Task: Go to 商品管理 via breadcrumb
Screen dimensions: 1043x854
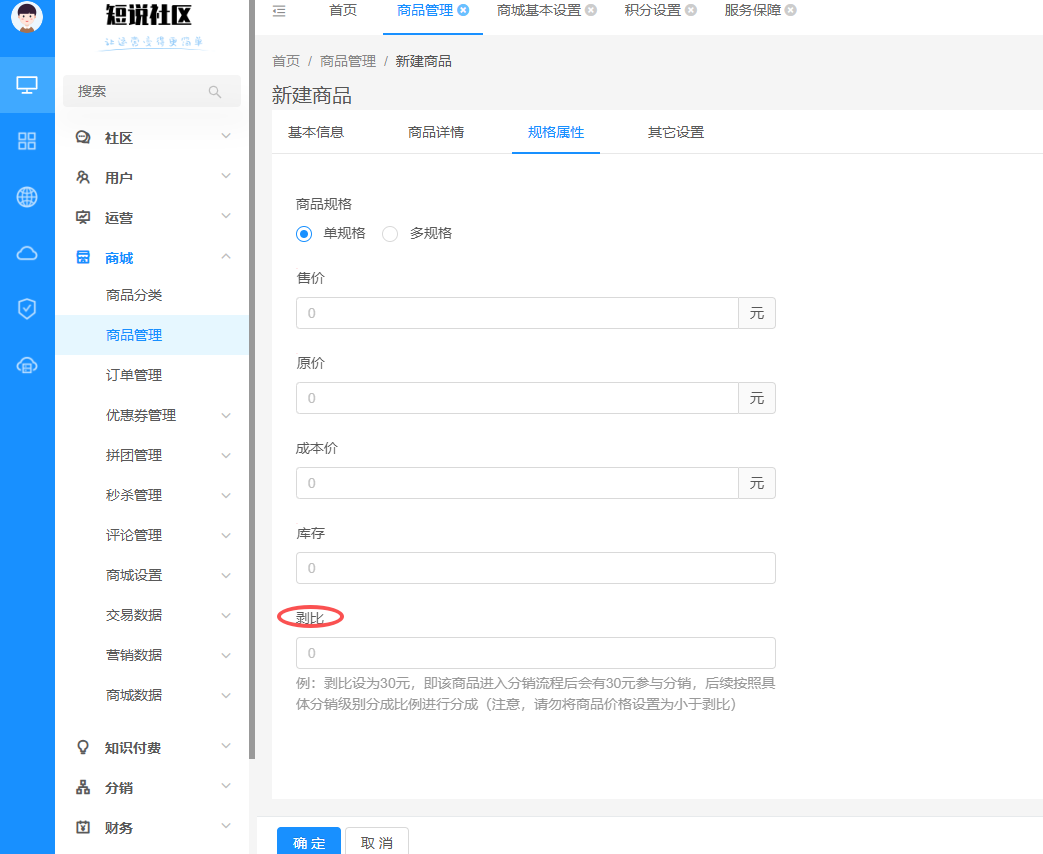Action: point(348,61)
